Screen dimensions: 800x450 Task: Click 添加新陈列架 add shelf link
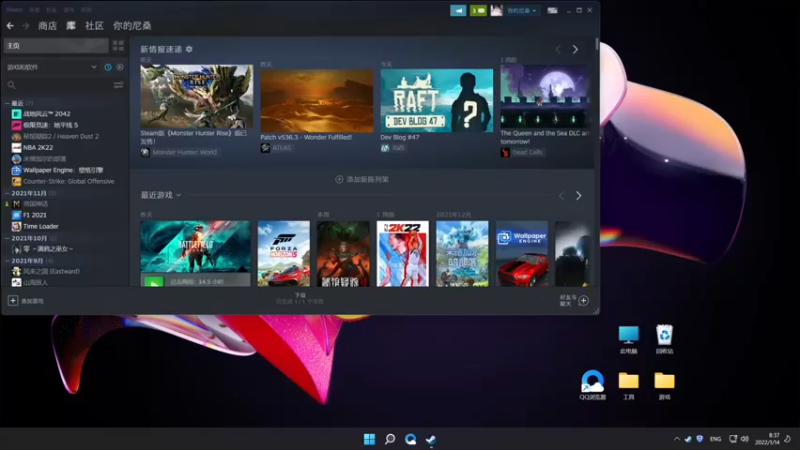(x=362, y=179)
